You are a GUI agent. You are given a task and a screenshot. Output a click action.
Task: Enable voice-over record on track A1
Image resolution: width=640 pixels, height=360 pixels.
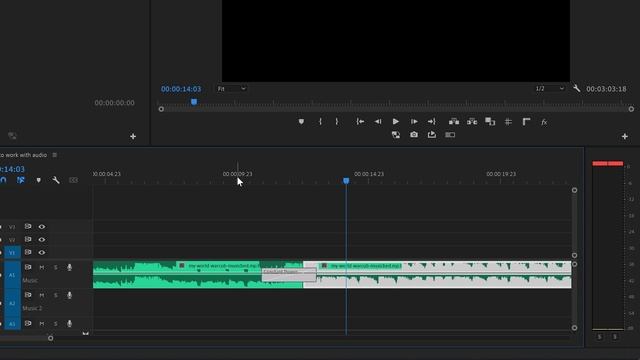coord(69,267)
